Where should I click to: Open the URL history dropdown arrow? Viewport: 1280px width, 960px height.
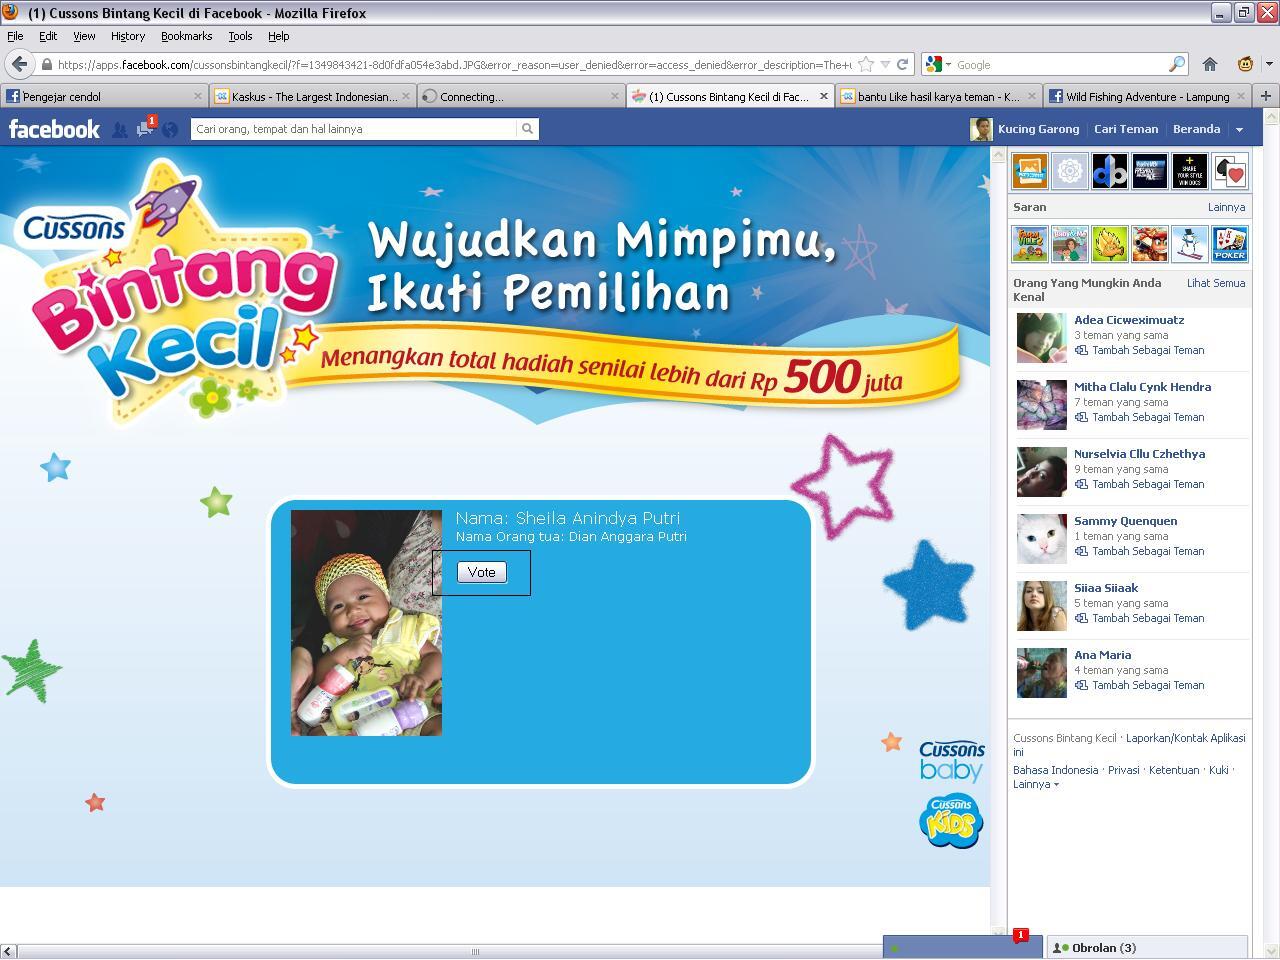point(884,64)
